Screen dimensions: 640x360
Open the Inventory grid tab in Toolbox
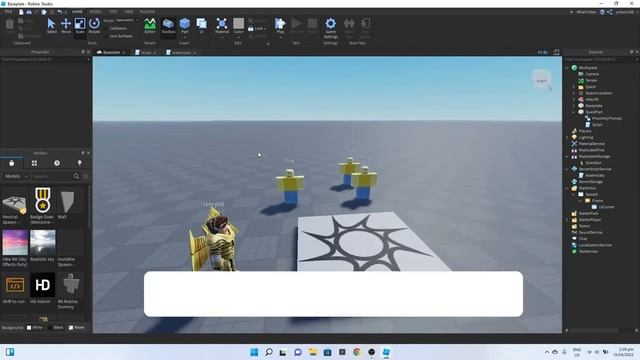pos(34,163)
